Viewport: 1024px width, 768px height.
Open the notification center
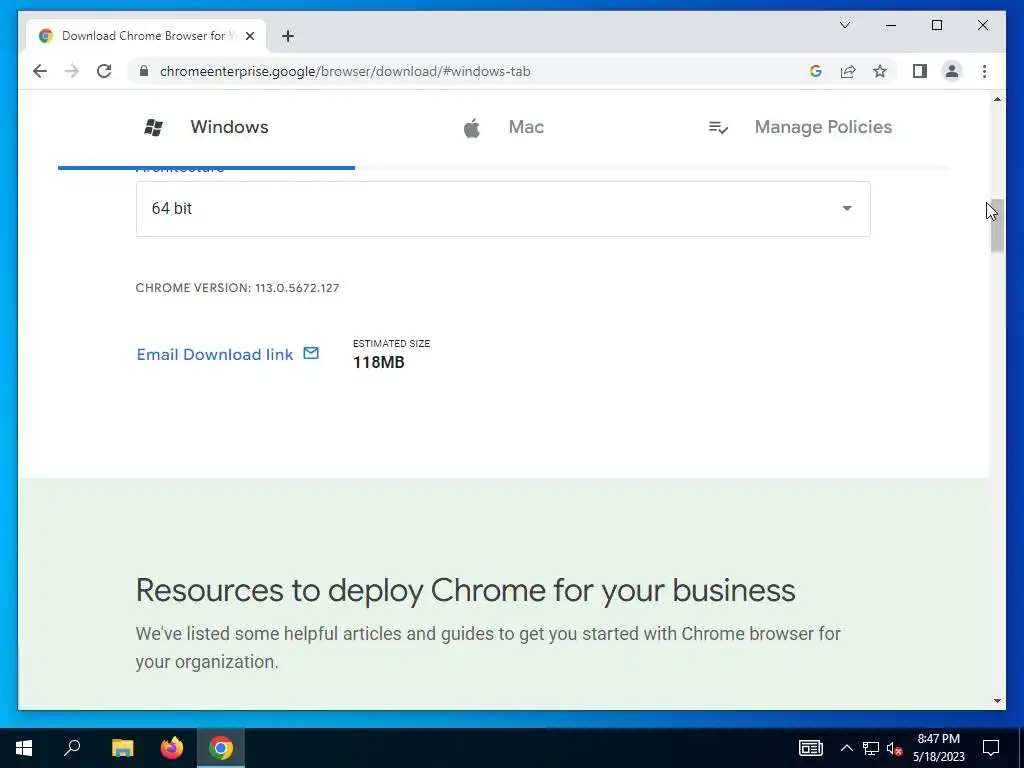[x=991, y=748]
